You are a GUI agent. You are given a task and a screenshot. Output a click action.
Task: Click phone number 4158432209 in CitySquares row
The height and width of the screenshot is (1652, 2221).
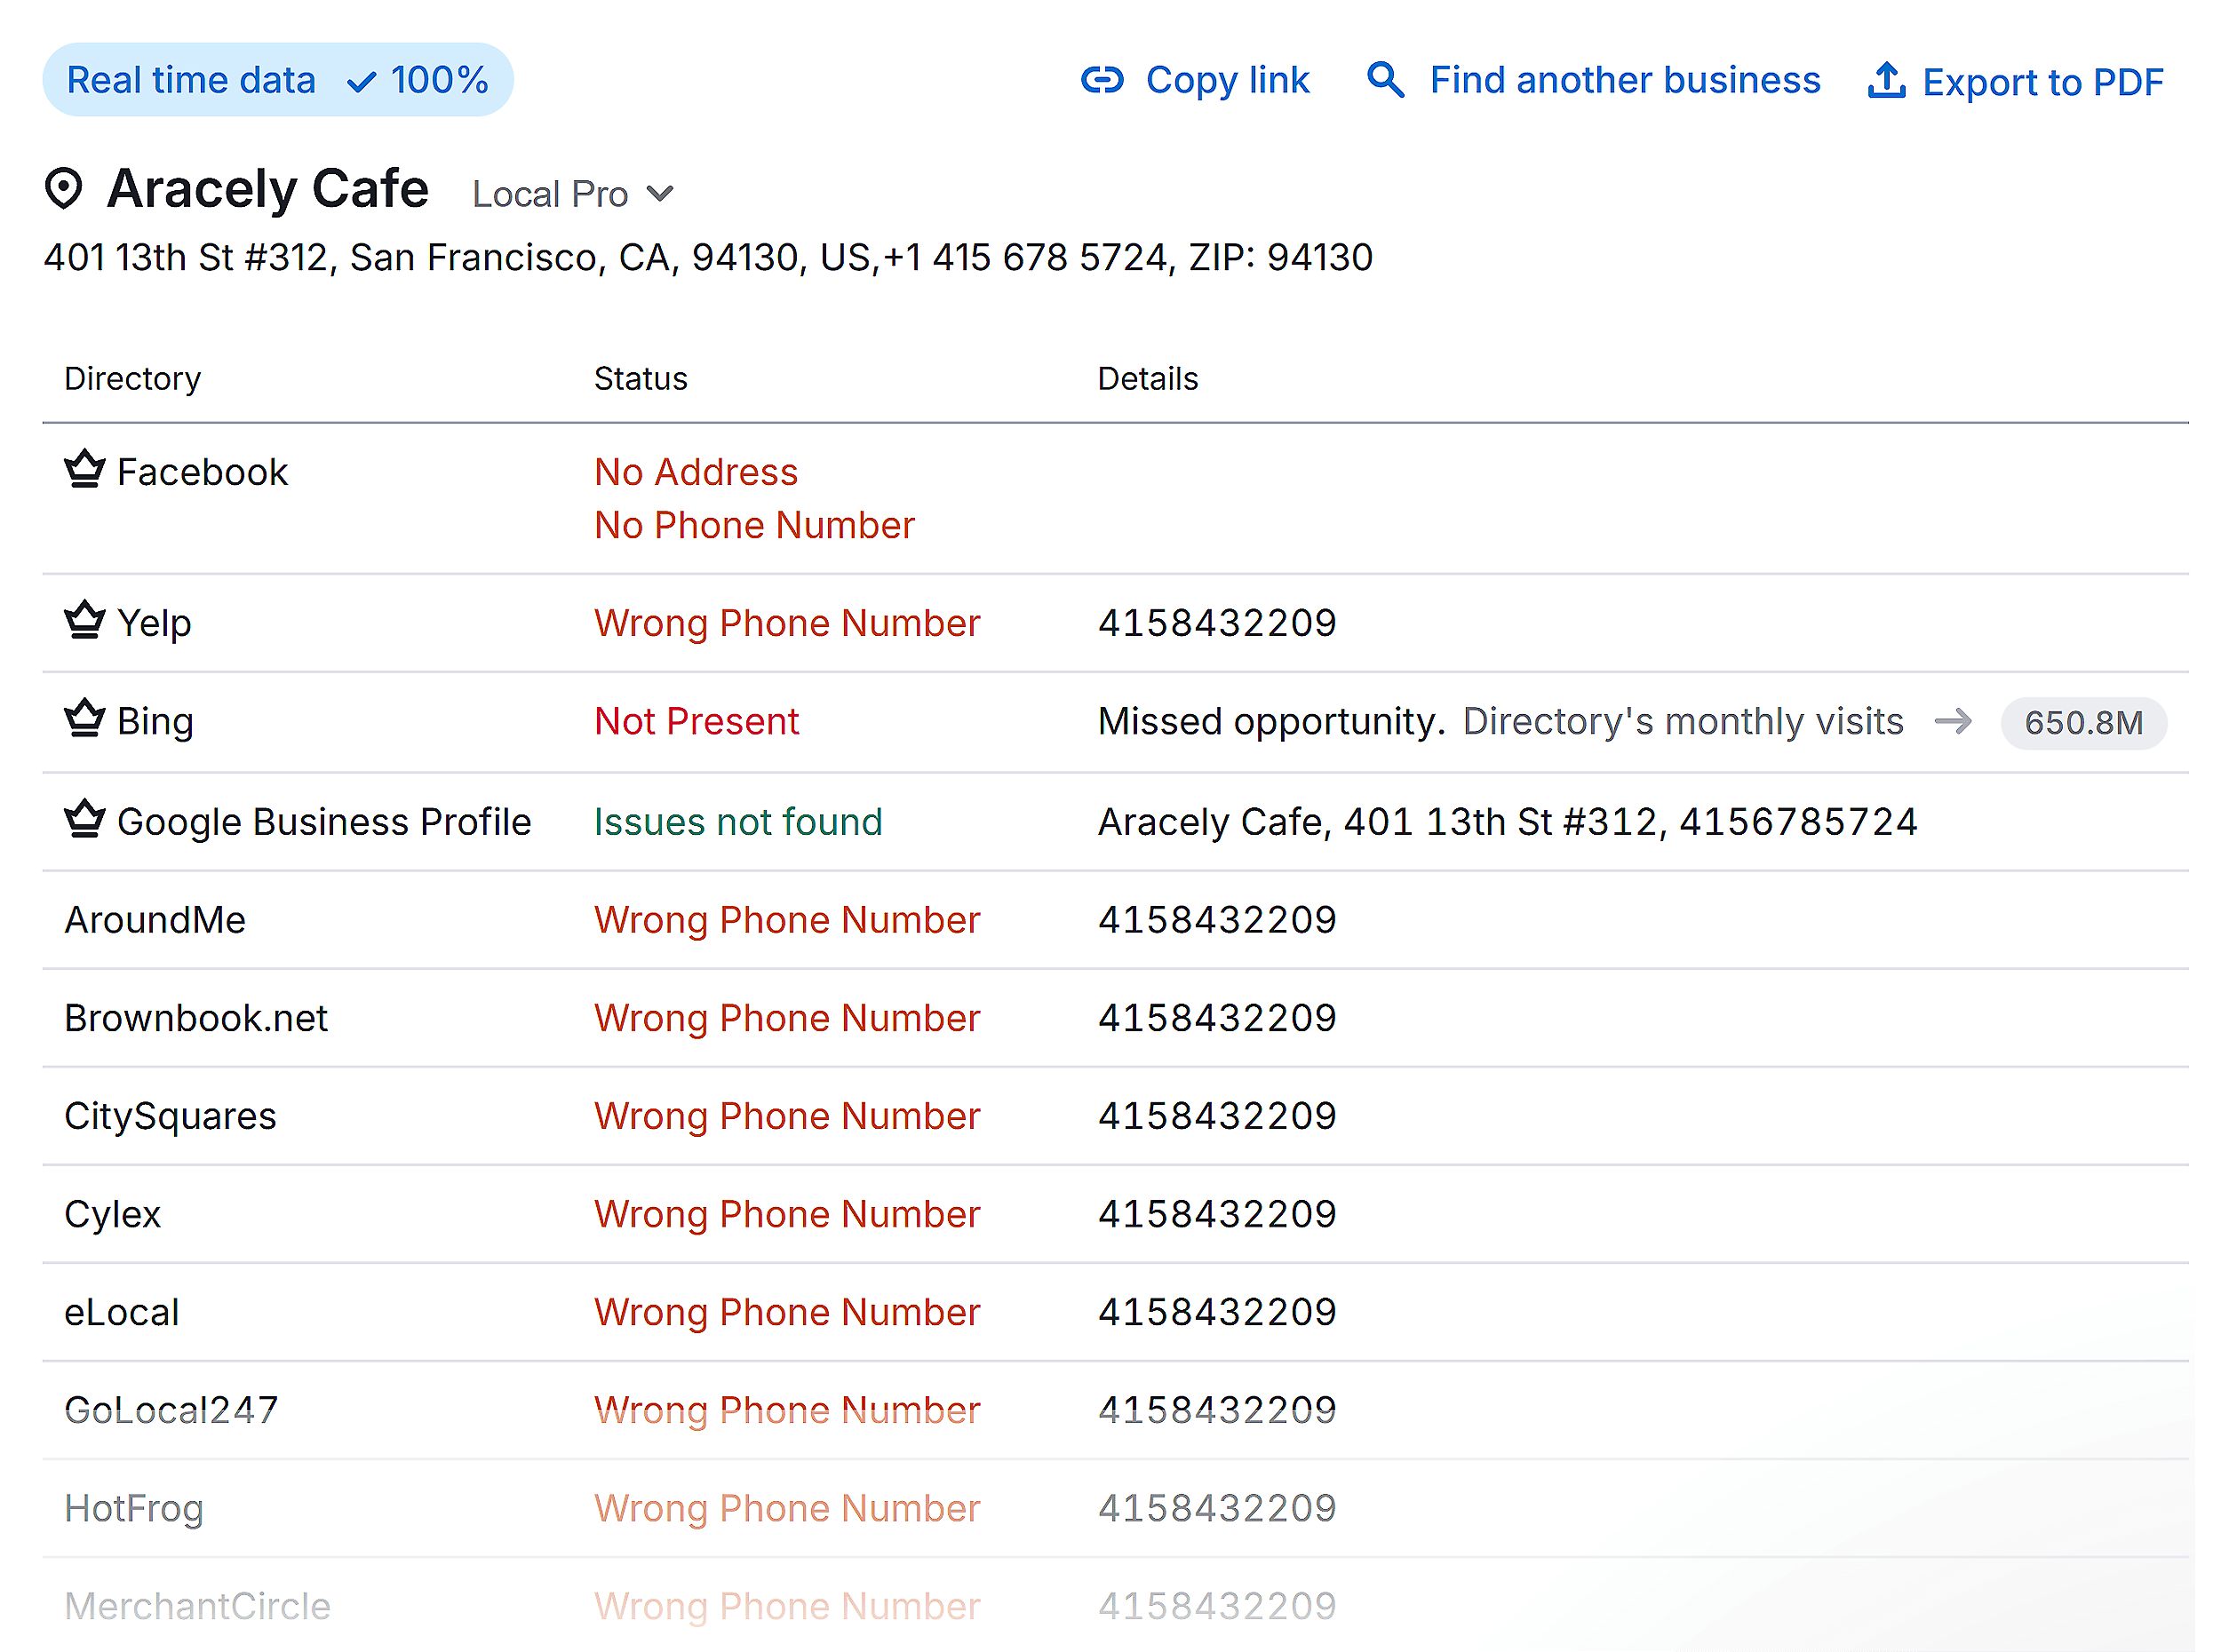1217,1116
